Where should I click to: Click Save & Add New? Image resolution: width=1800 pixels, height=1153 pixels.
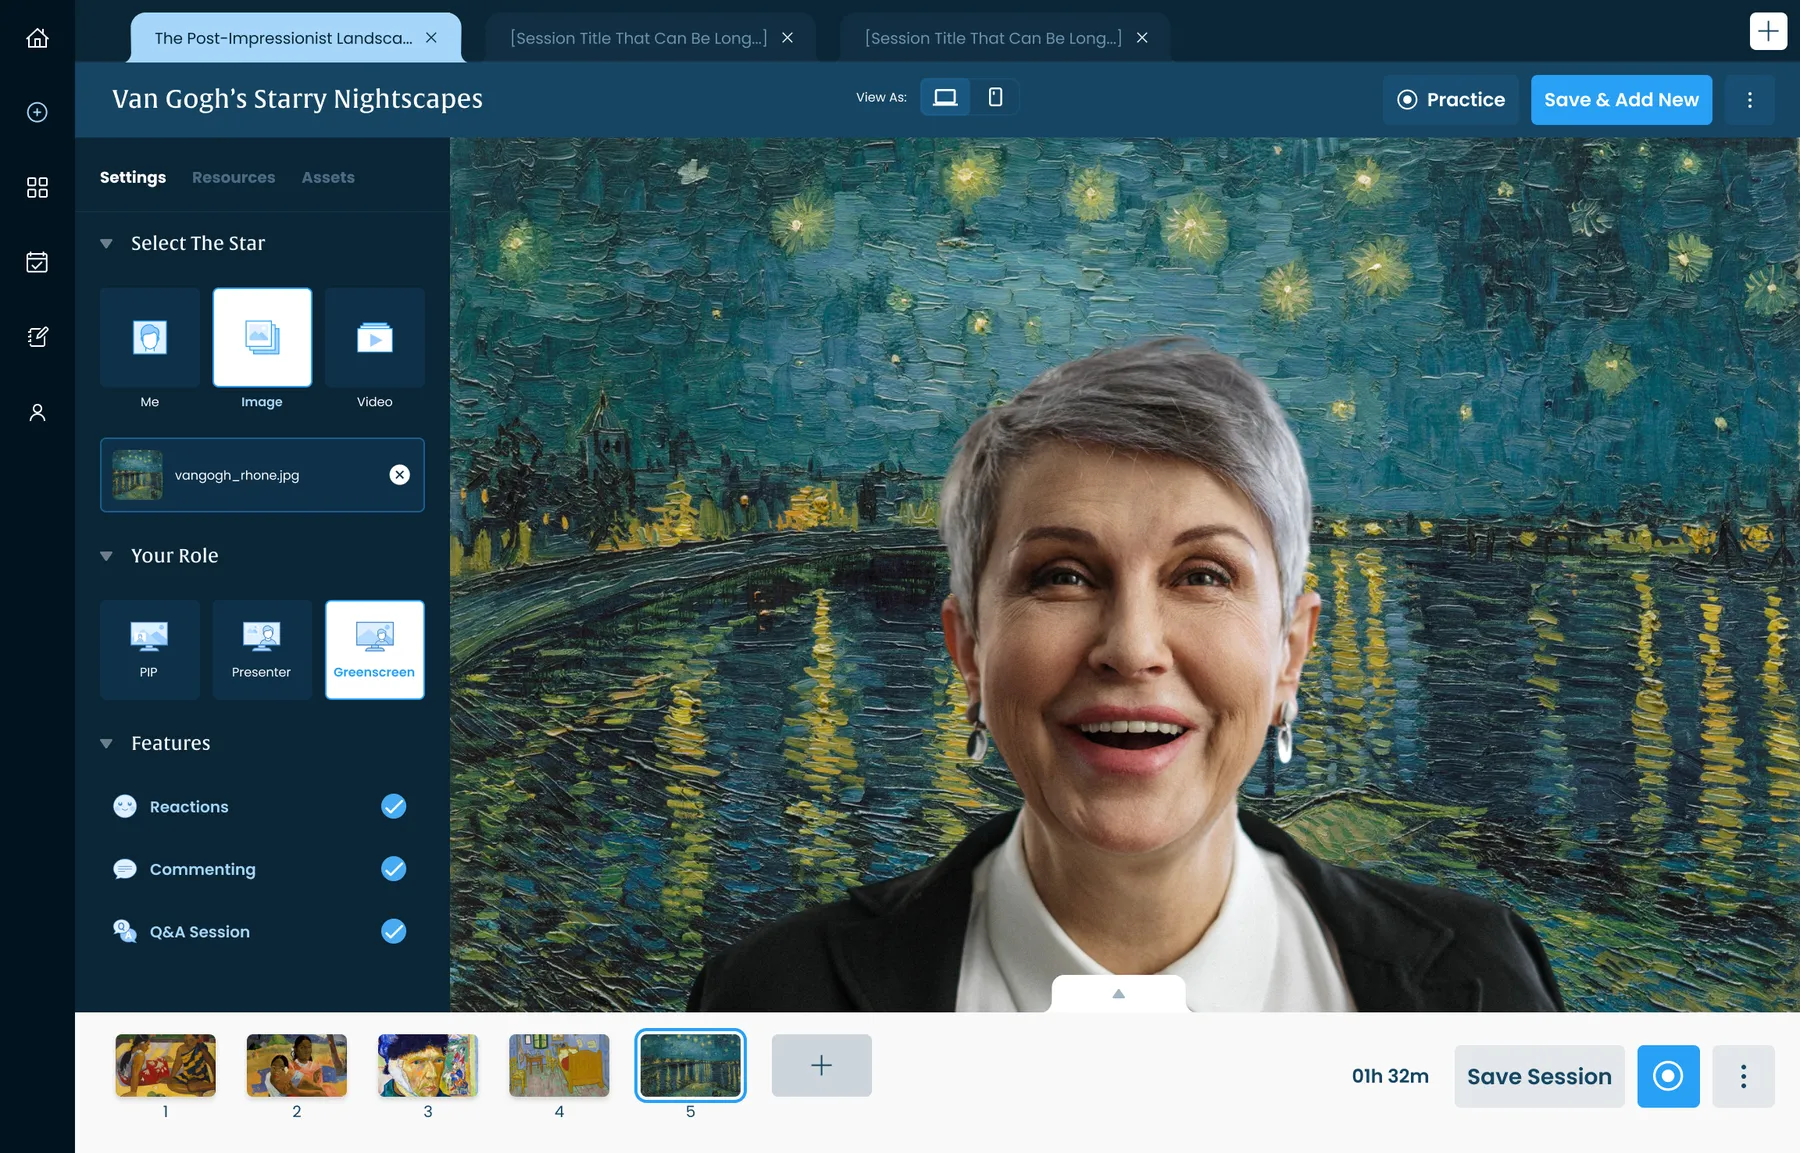pos(1621,100)
